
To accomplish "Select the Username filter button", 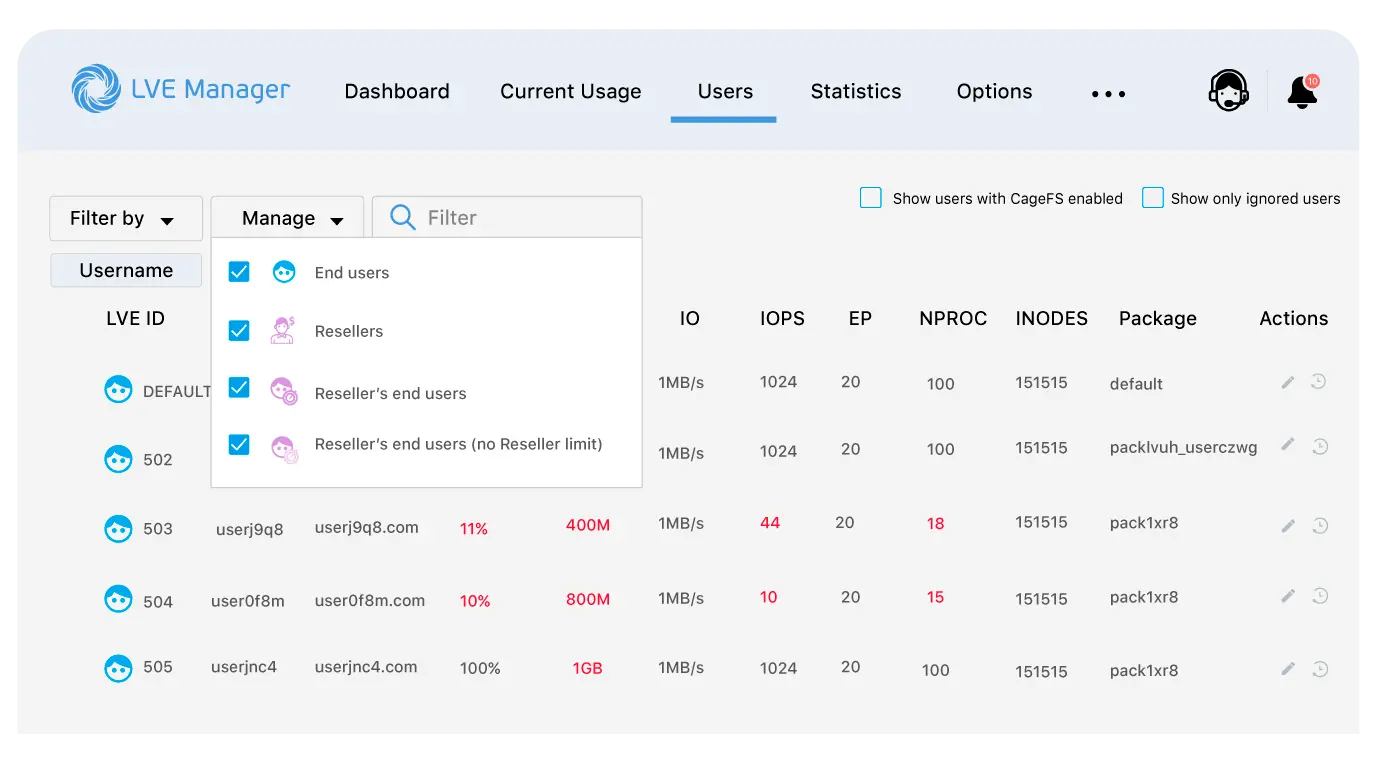I will pos(126,270).
